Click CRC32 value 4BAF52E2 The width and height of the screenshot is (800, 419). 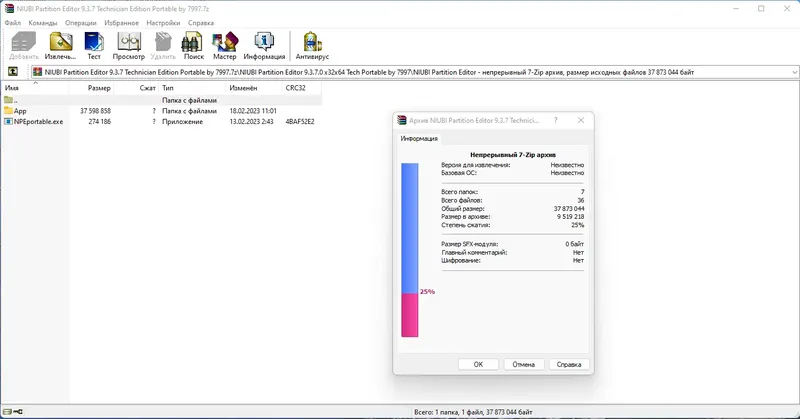tap(300, 121)
